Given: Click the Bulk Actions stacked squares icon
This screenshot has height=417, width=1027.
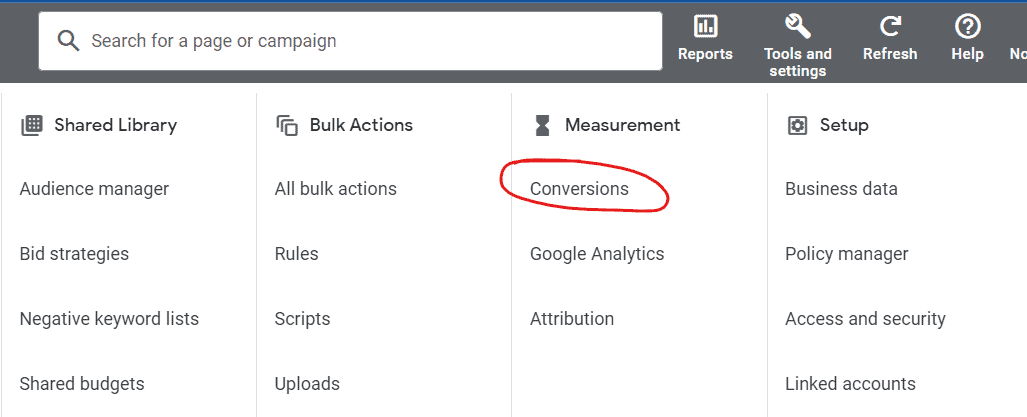Looking at the screenshot, I should (287, 125).
